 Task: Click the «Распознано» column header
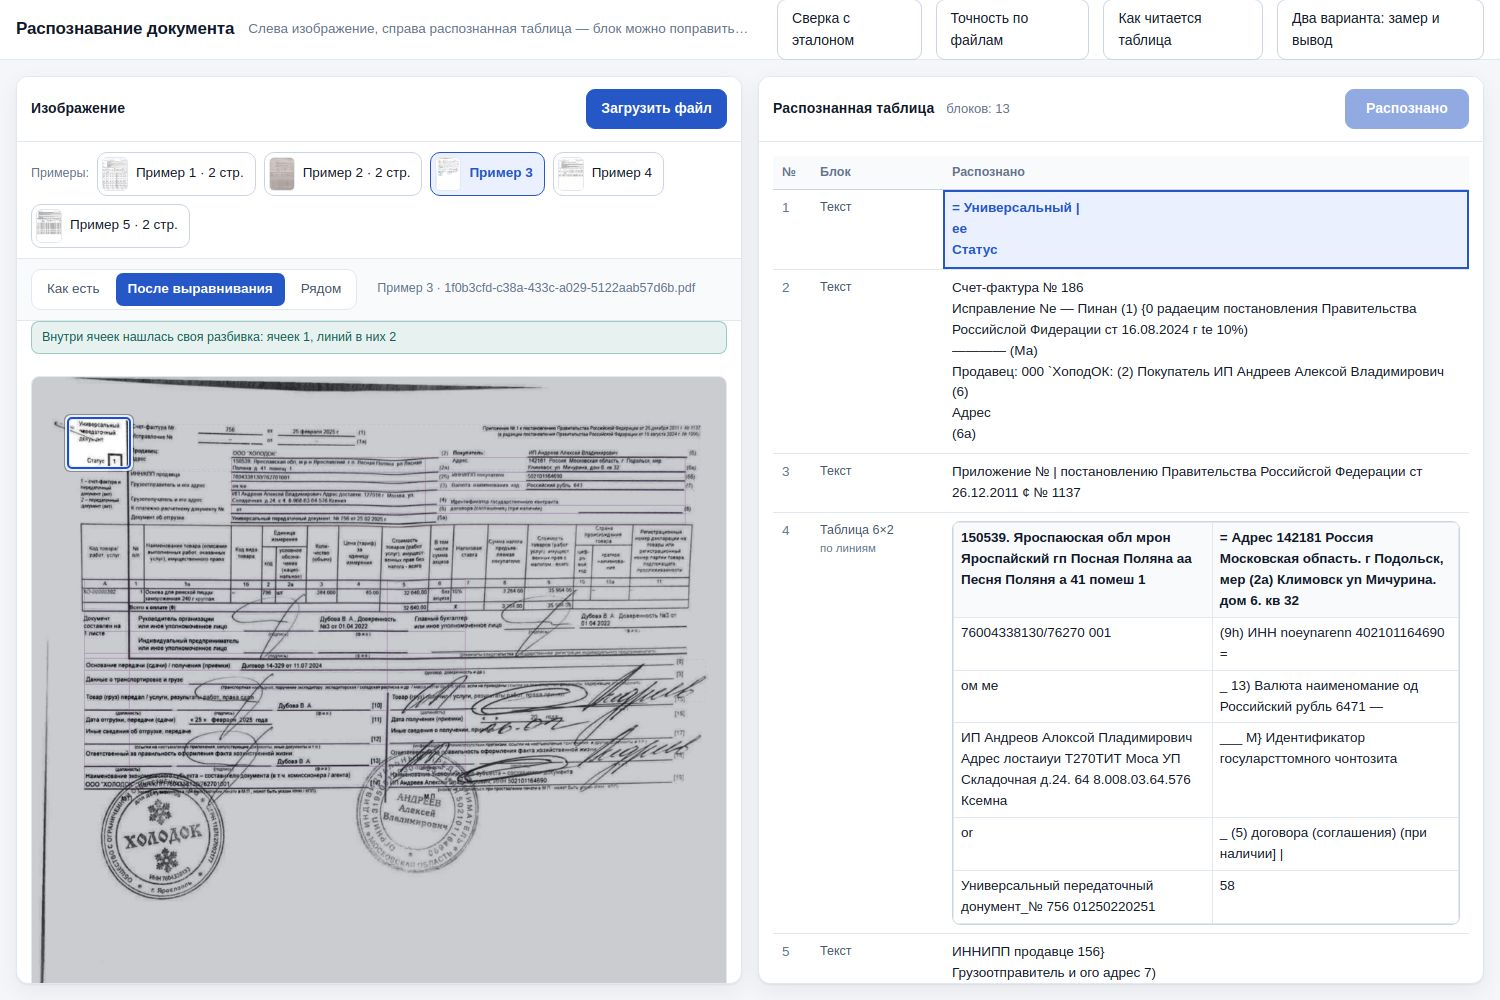988,172
